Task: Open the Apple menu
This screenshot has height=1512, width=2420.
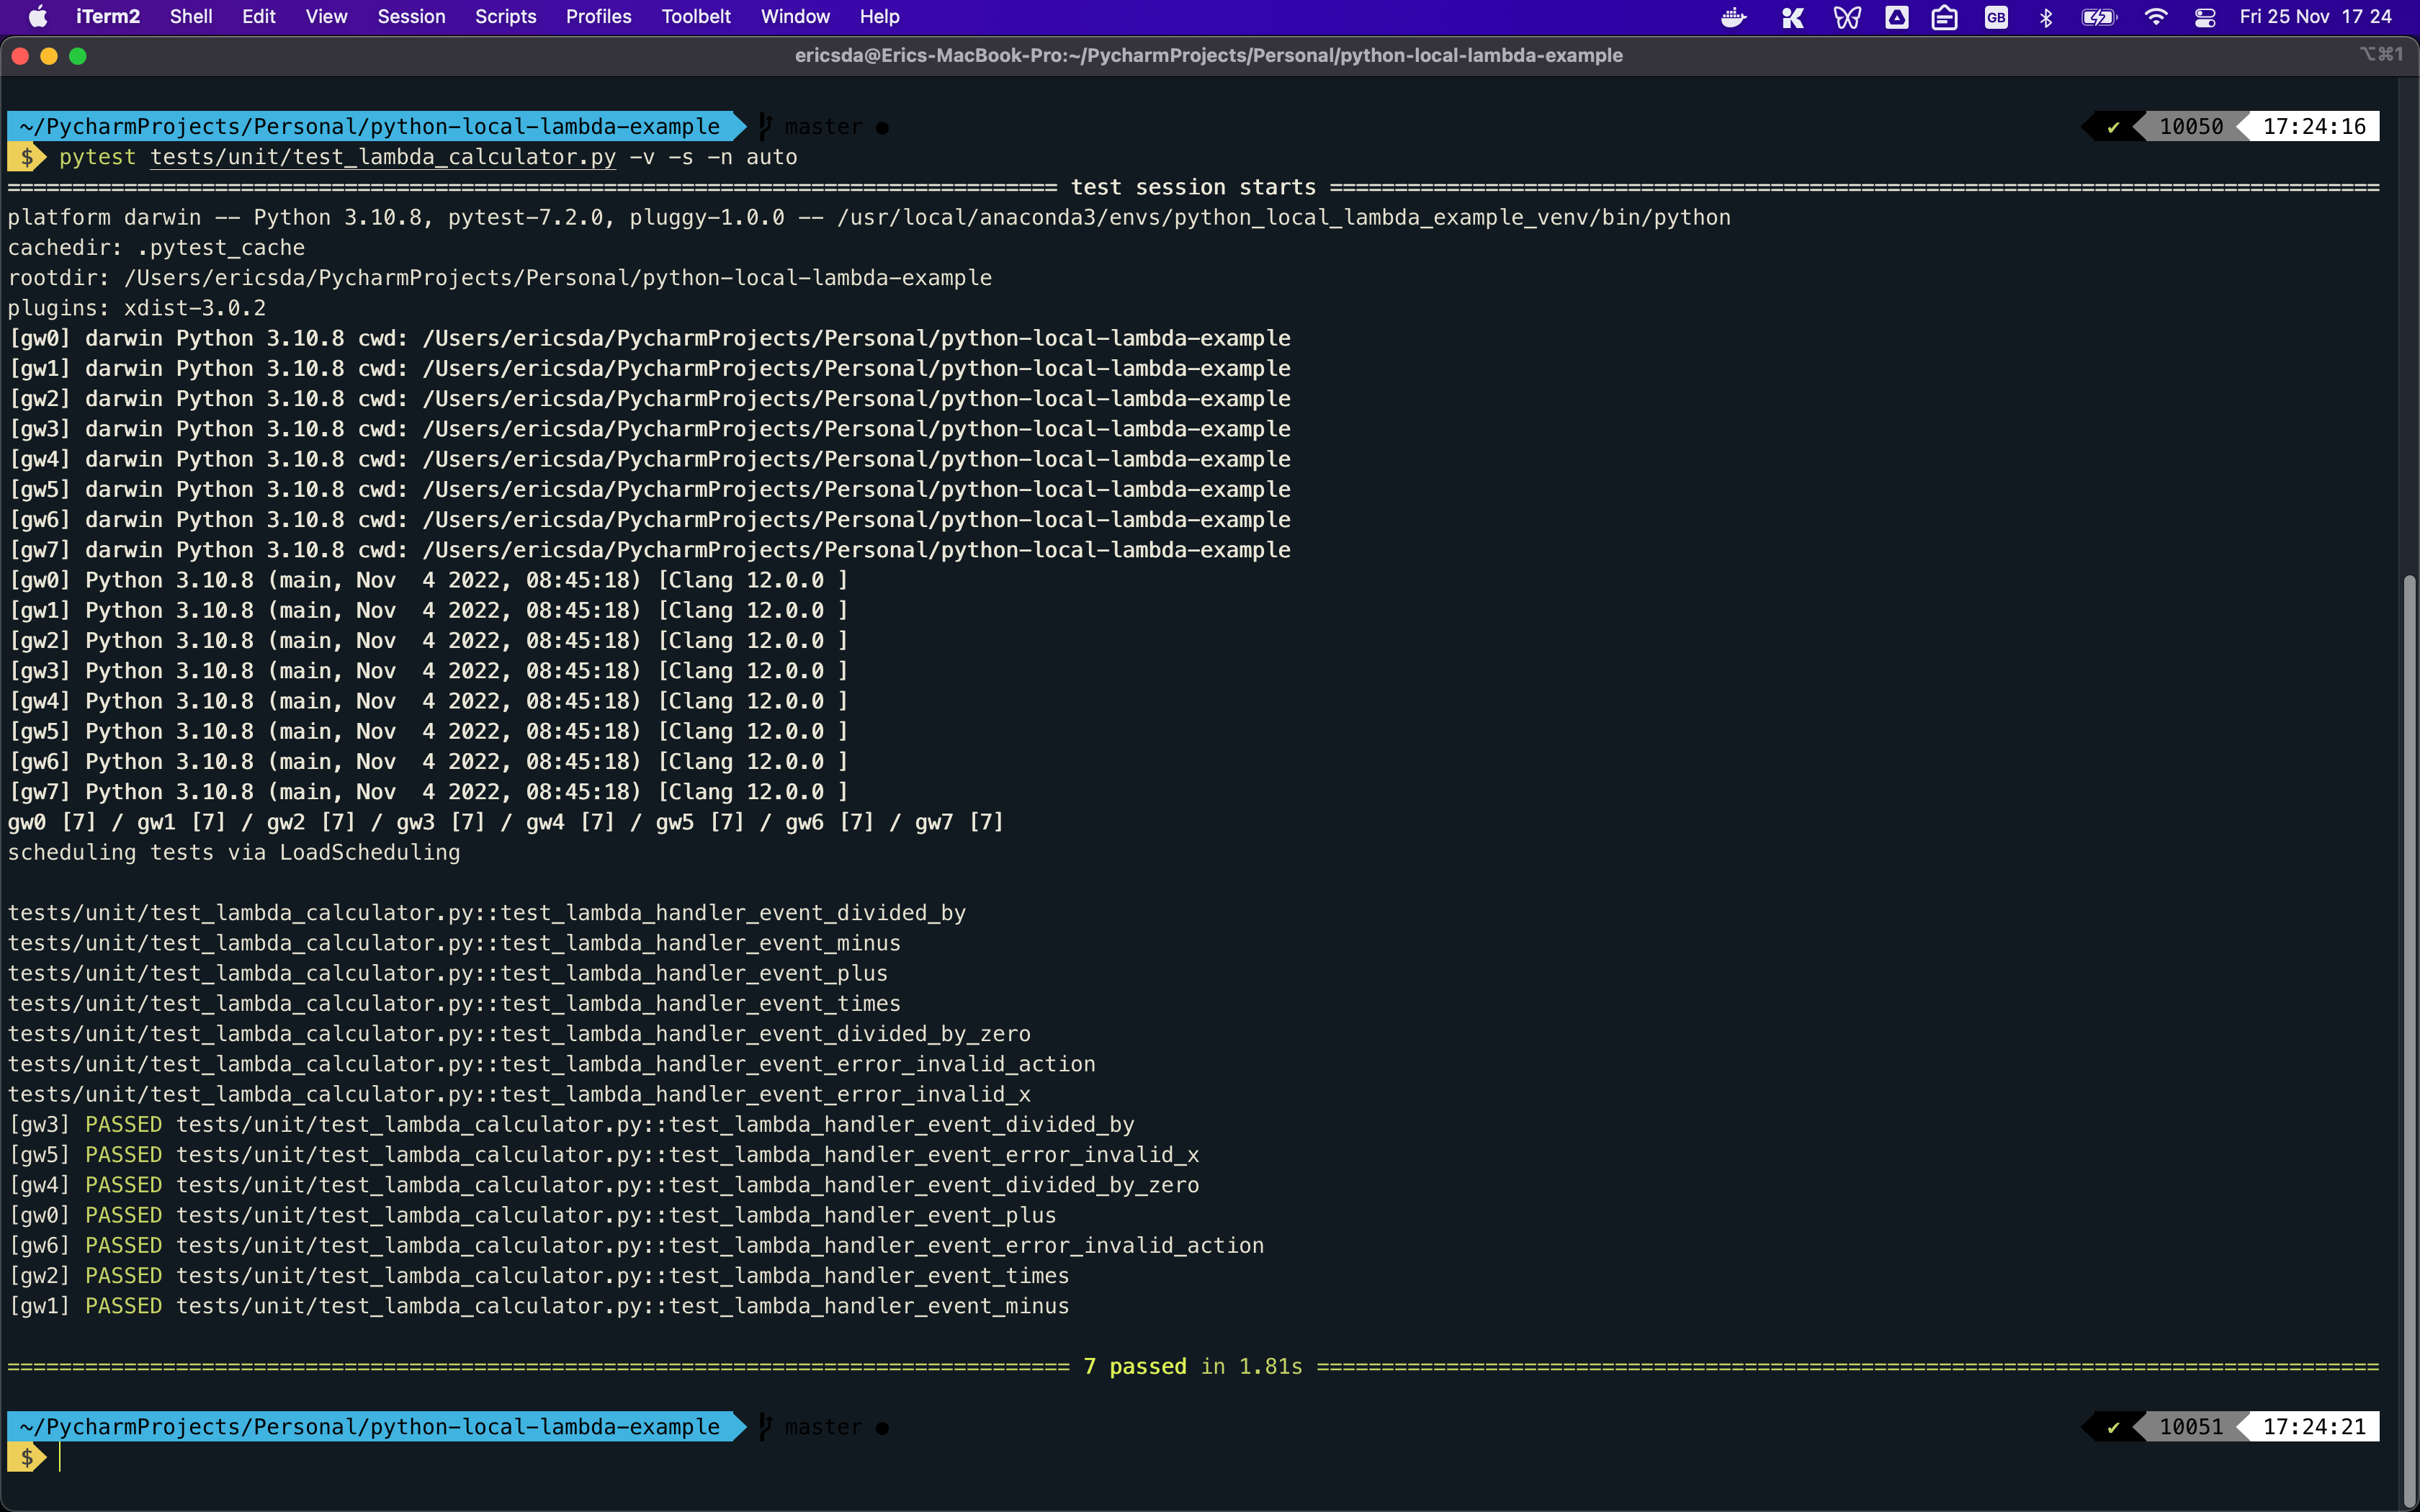Action: click(x=37, y=16)
